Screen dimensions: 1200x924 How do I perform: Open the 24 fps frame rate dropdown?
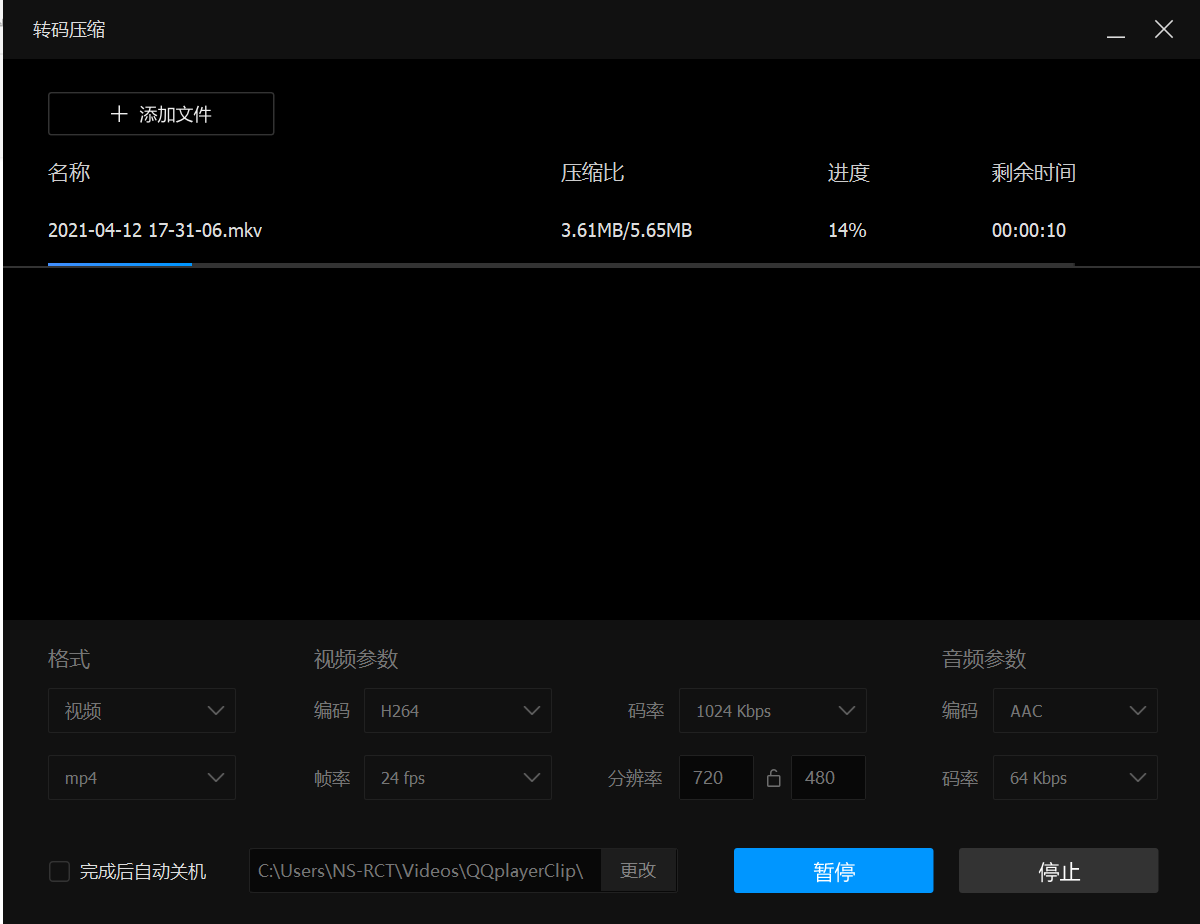tap(458, 777)
